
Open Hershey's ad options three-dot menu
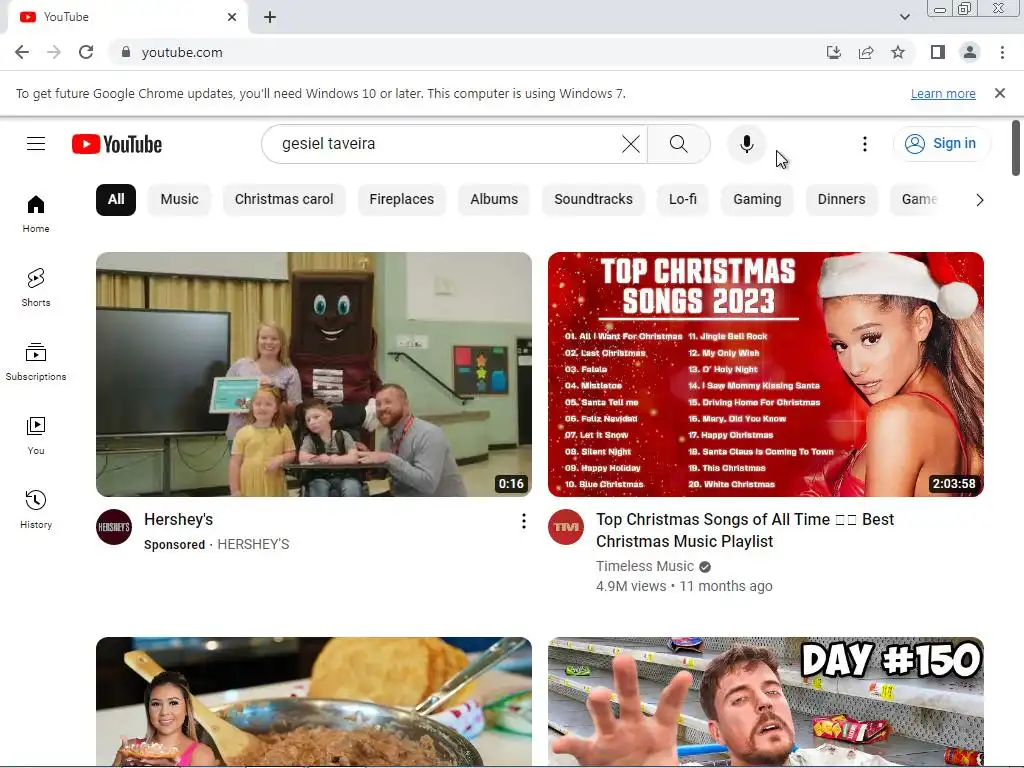pyautogui.click(x=523, y=521)
